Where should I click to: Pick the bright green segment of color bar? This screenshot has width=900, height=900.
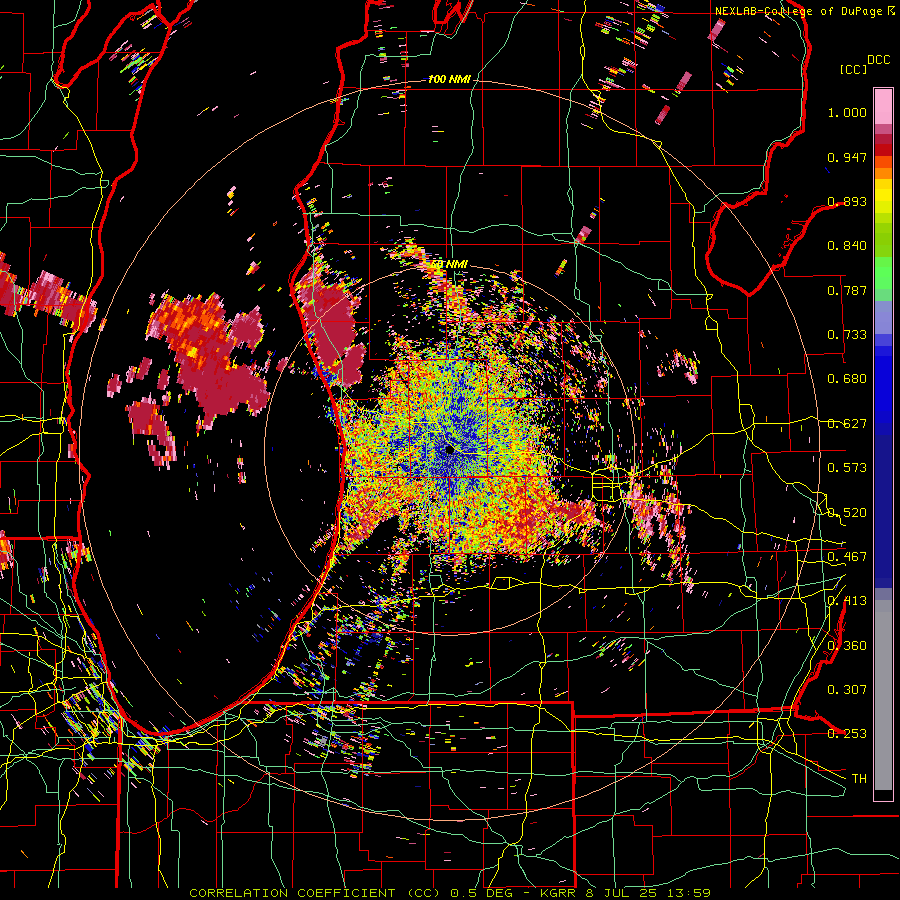(883, 273)
